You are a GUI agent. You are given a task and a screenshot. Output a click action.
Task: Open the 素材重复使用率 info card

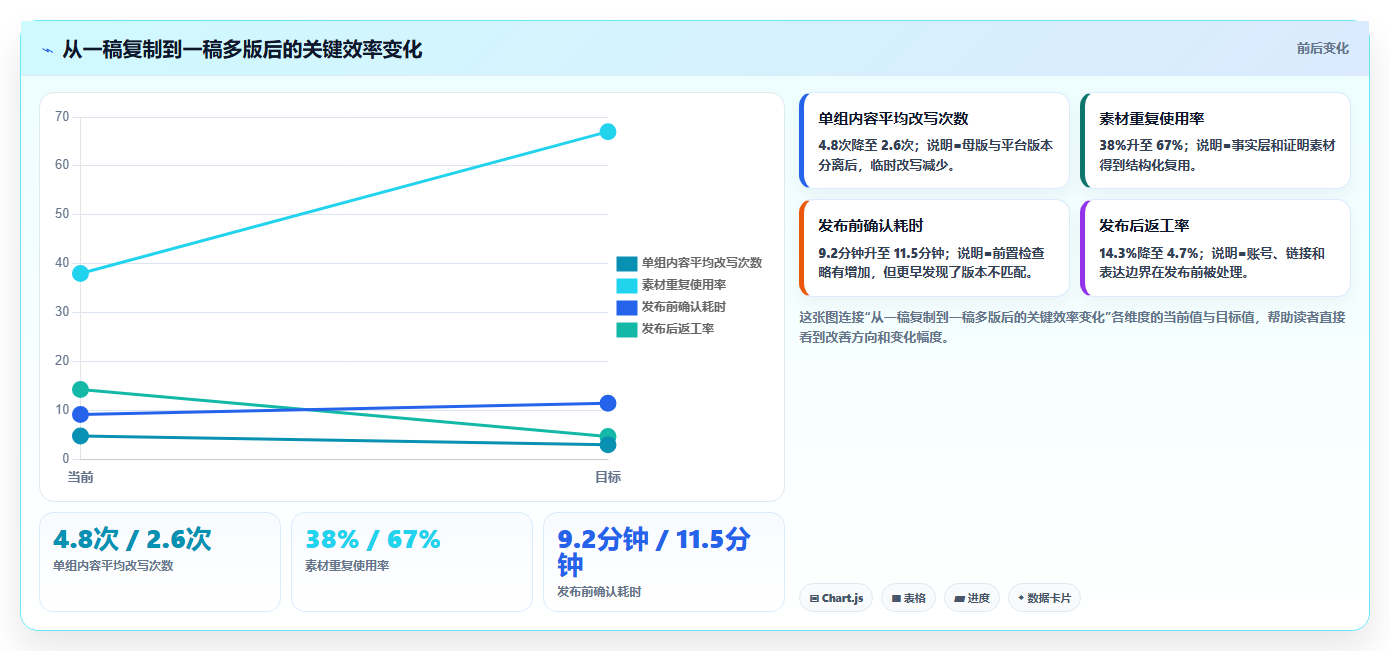click(1215, 140)
